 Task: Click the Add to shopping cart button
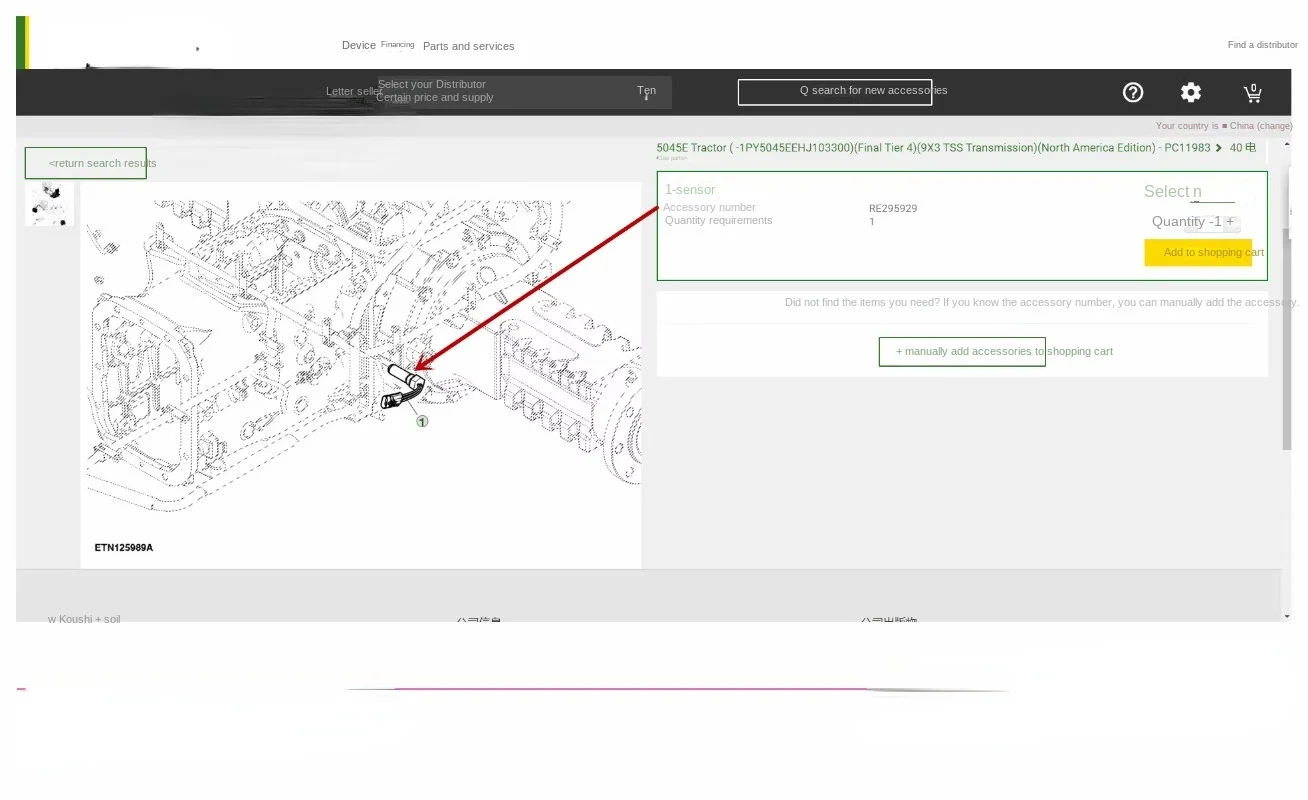(1198, 253)
